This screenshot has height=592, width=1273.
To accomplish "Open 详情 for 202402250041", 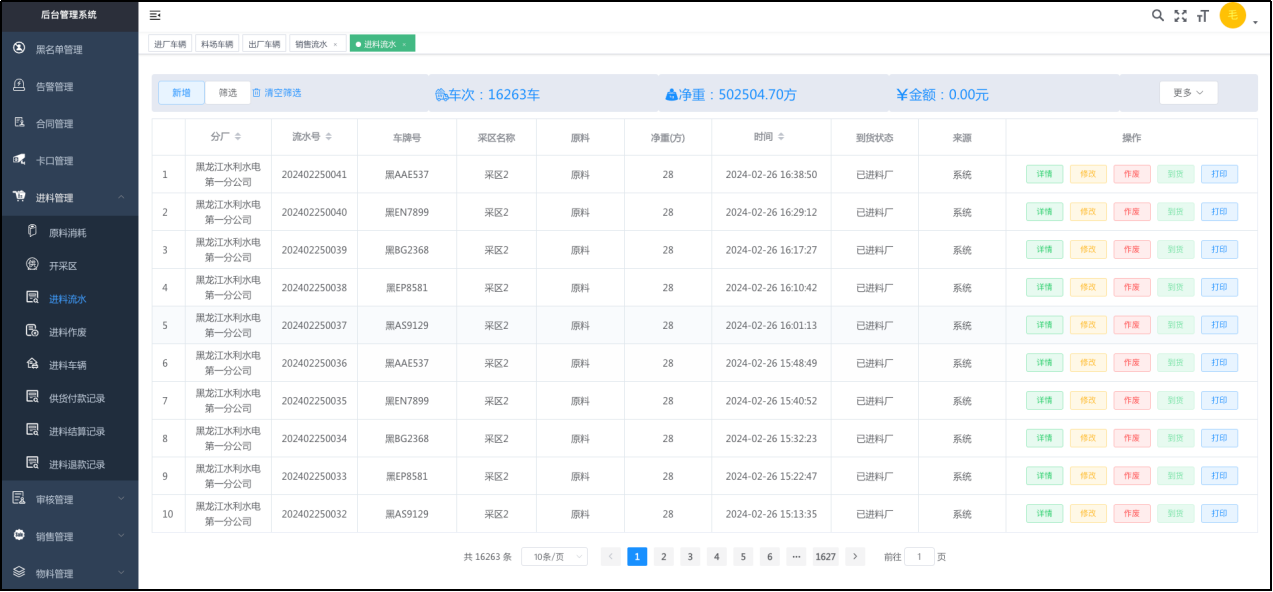I will 1044,174.
